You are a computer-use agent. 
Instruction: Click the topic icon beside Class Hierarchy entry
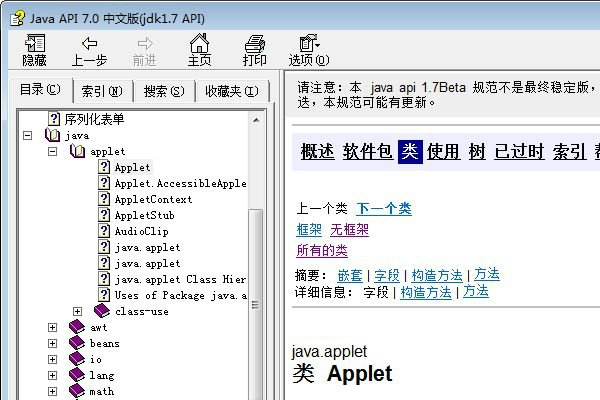point(104,279)
